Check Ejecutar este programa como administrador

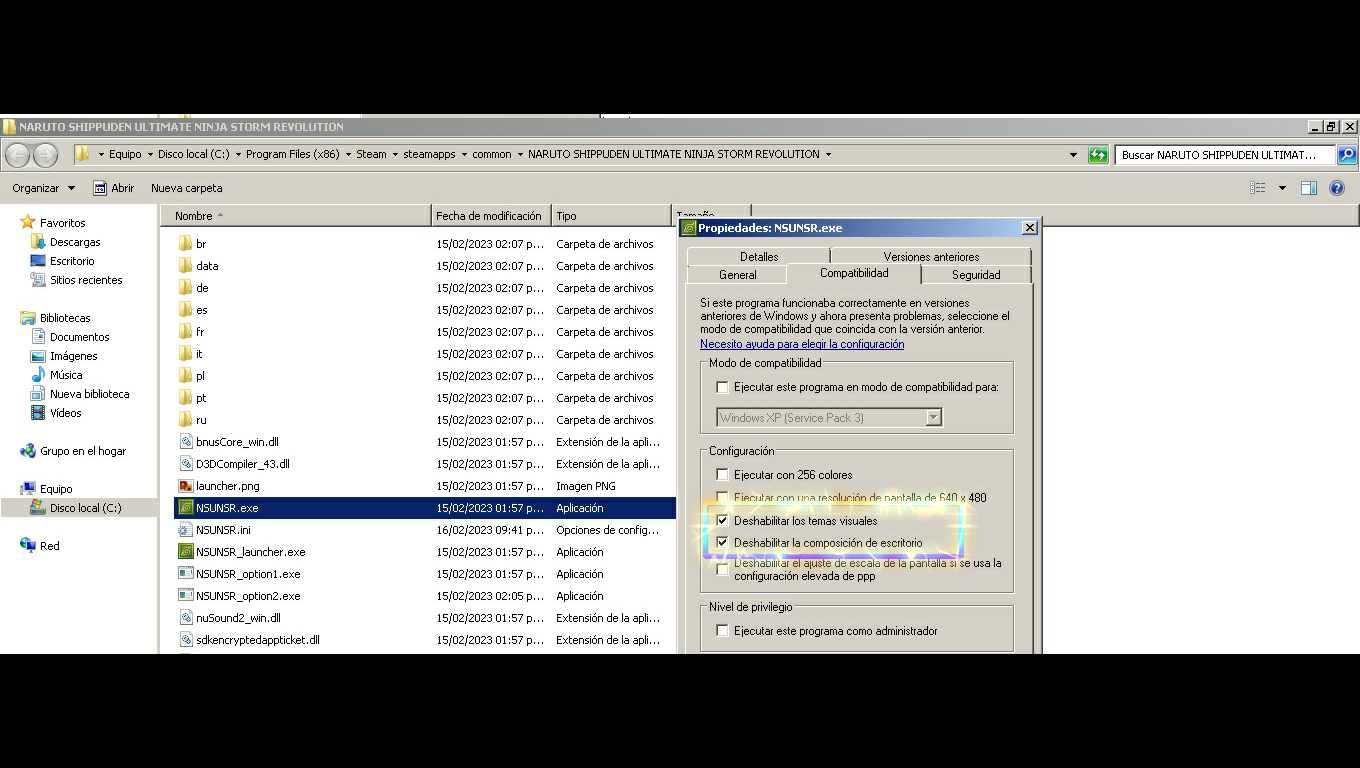[x=722, y=631]
